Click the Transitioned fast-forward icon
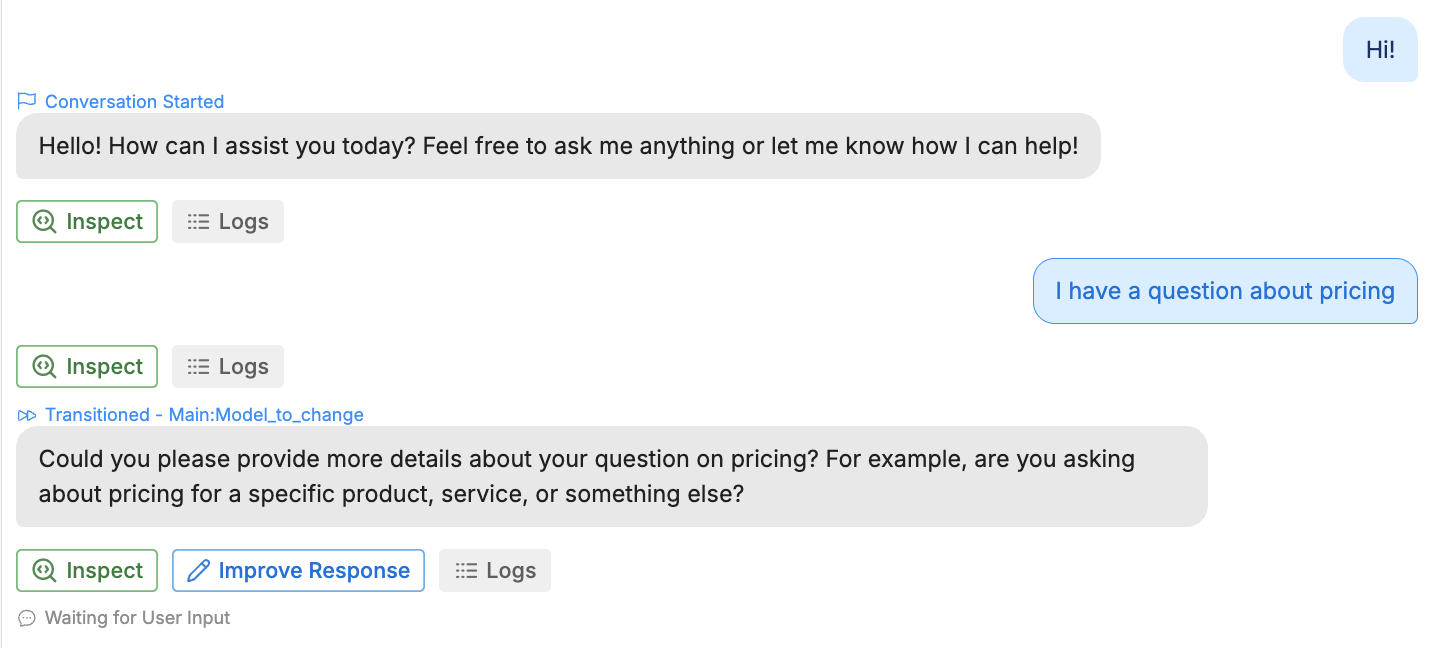Viewport: 1430px width, 648px height. pos(27,415)
